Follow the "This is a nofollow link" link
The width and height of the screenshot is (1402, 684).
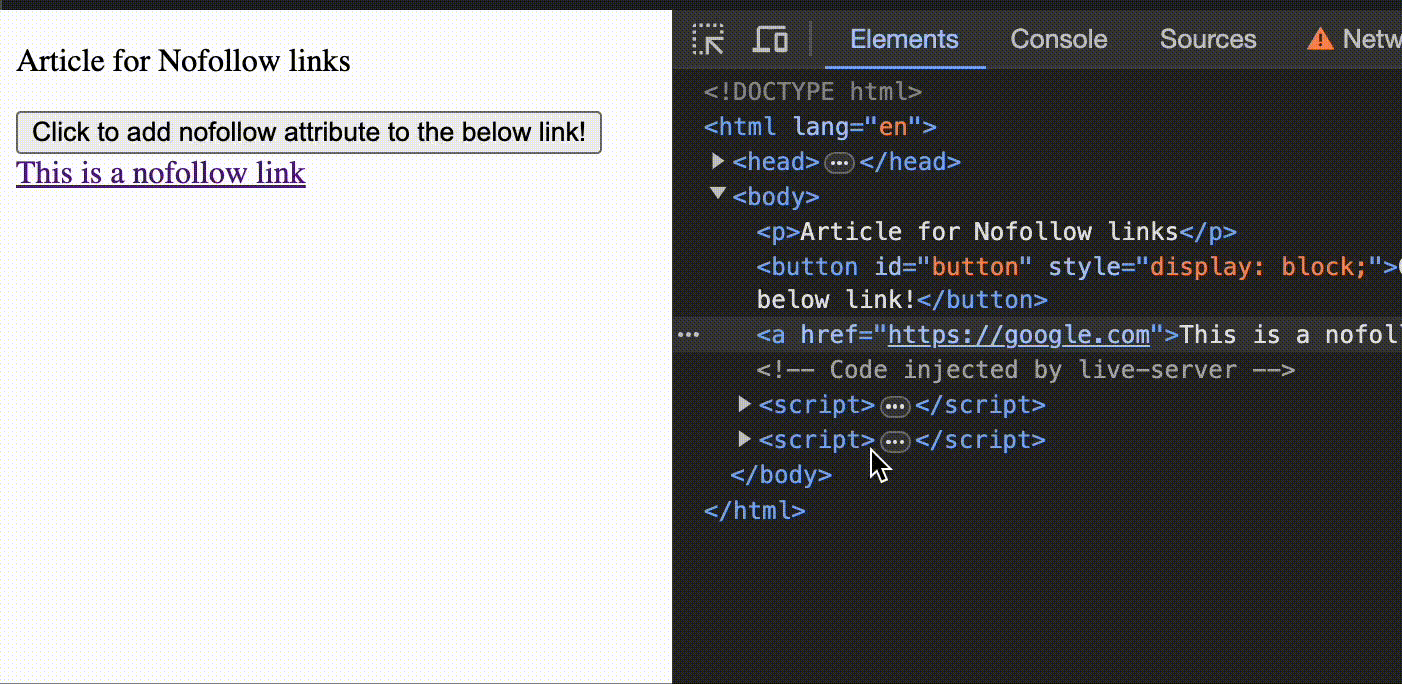click(161, 174)
